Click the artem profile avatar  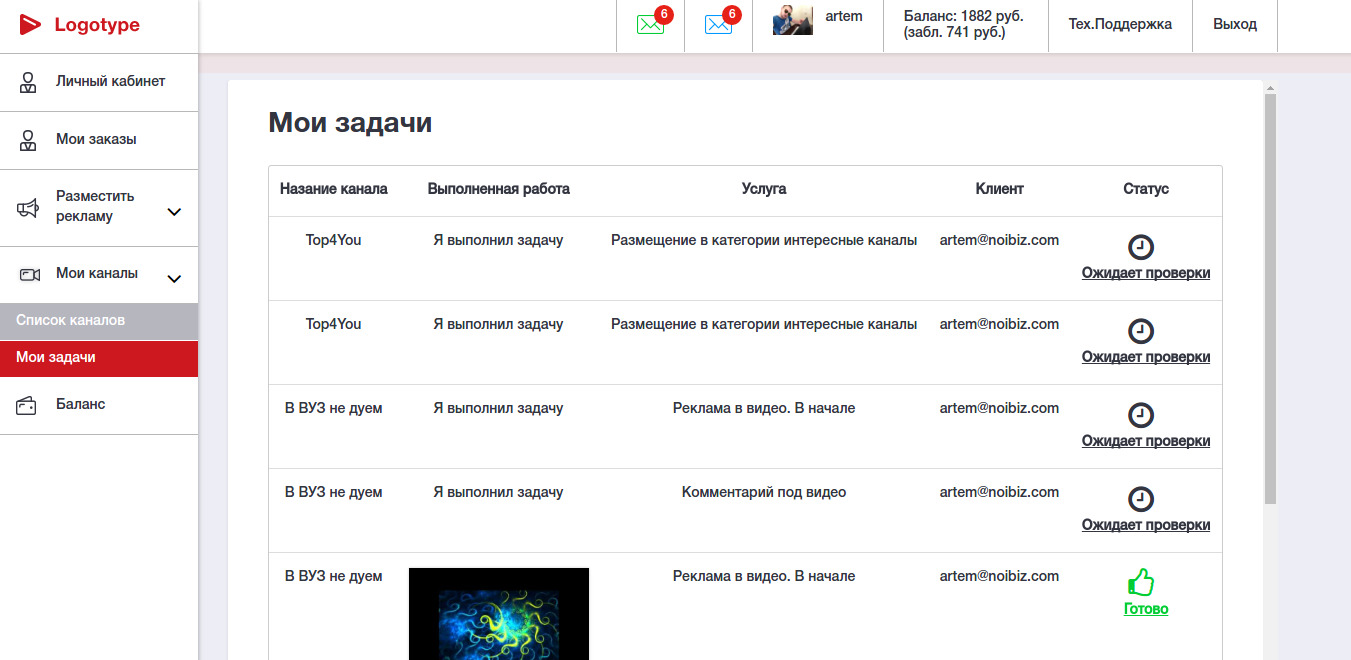[x=792, y=20]
